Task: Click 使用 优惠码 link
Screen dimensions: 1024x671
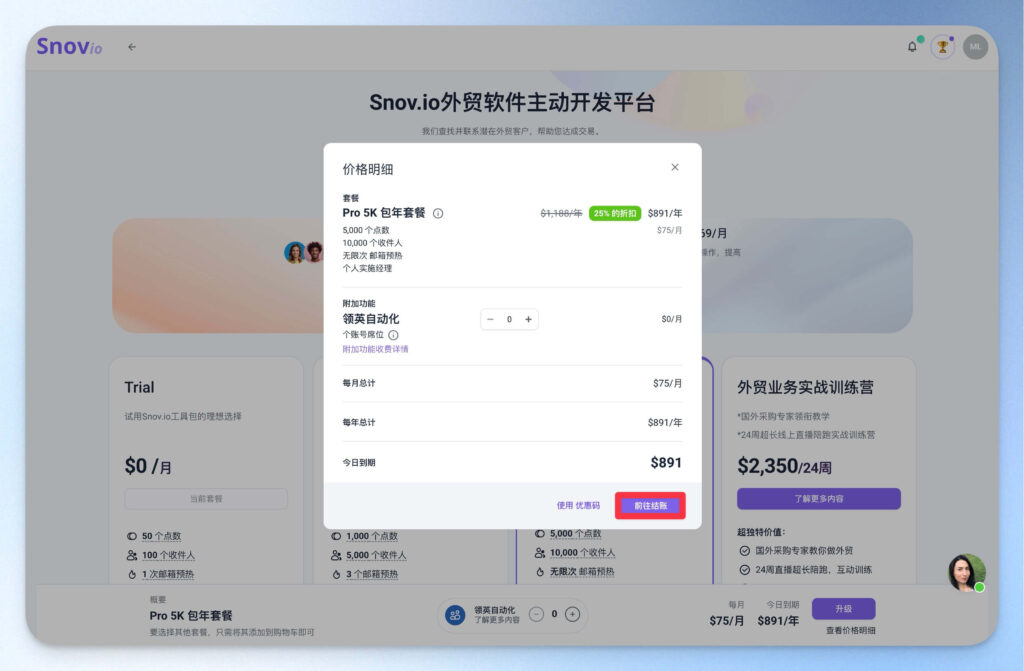Action: coord(578,505)
